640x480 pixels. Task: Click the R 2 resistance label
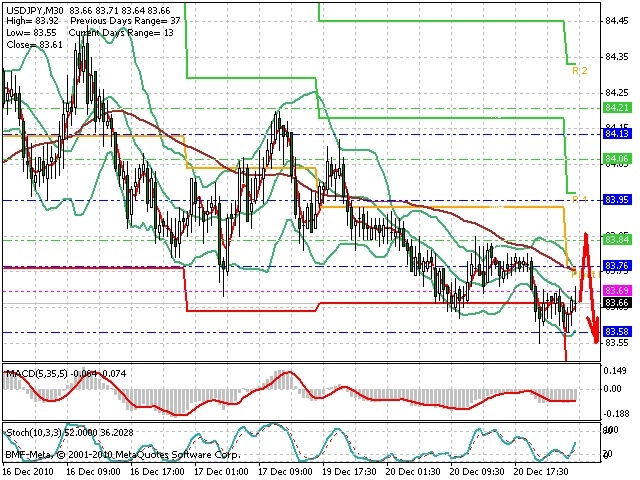(580, 71)
